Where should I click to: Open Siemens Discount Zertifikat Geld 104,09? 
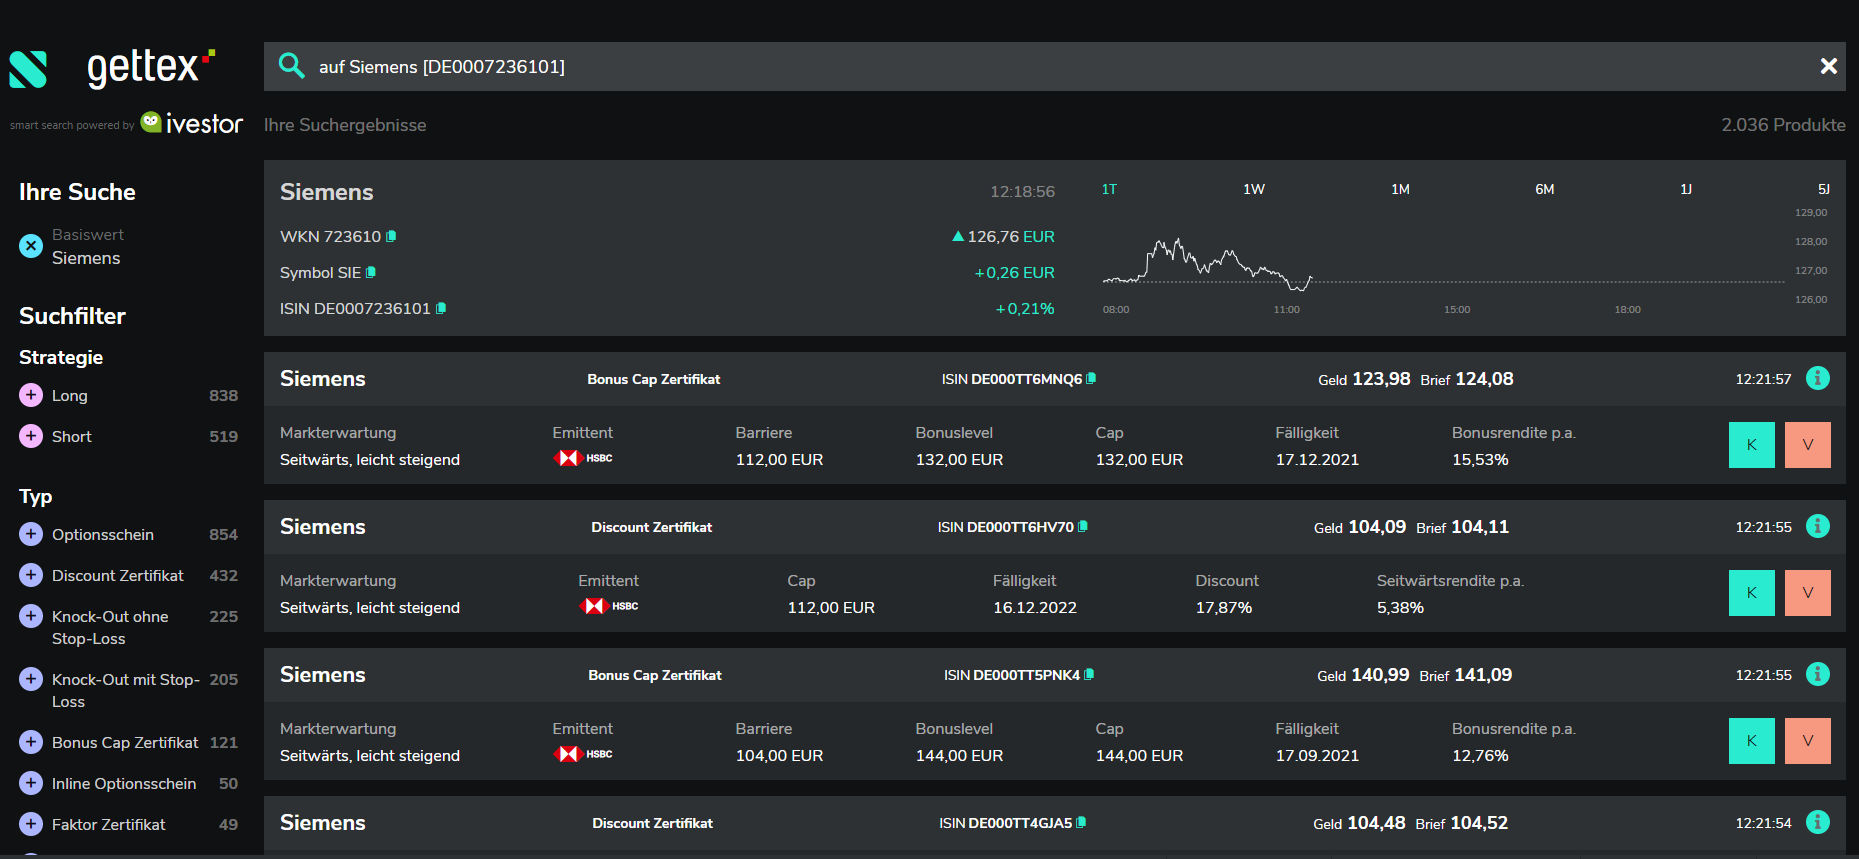1055,527
